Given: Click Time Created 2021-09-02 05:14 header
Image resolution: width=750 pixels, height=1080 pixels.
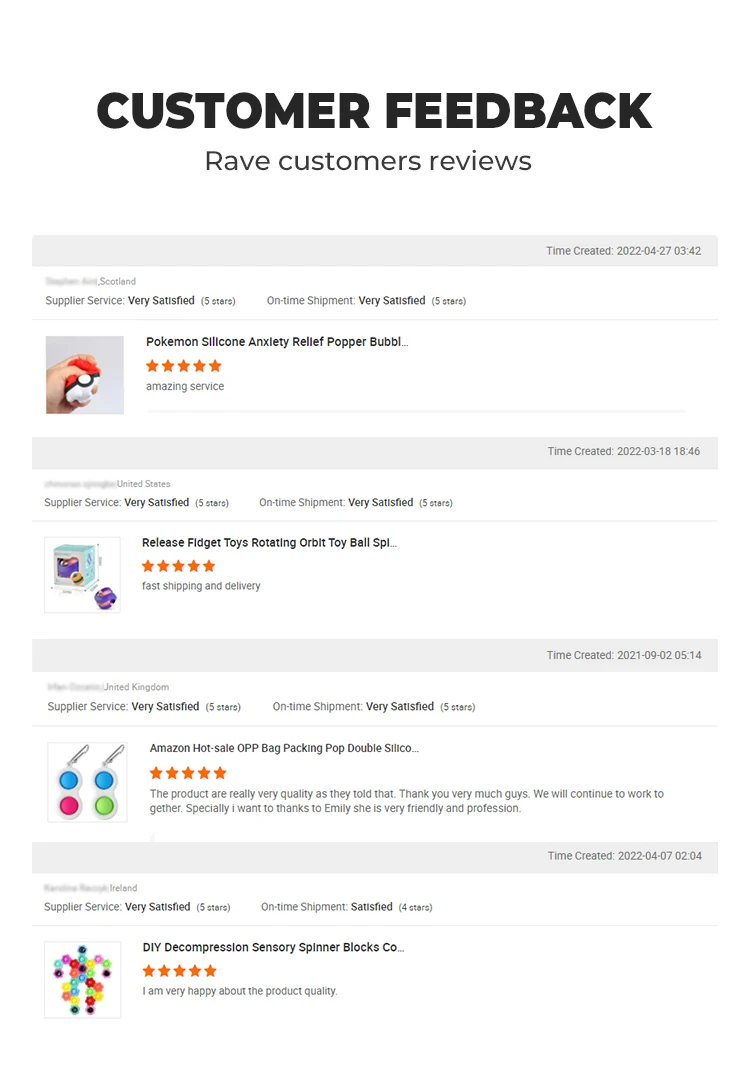Looking at the screenshot, I should (x=624, y=655).
